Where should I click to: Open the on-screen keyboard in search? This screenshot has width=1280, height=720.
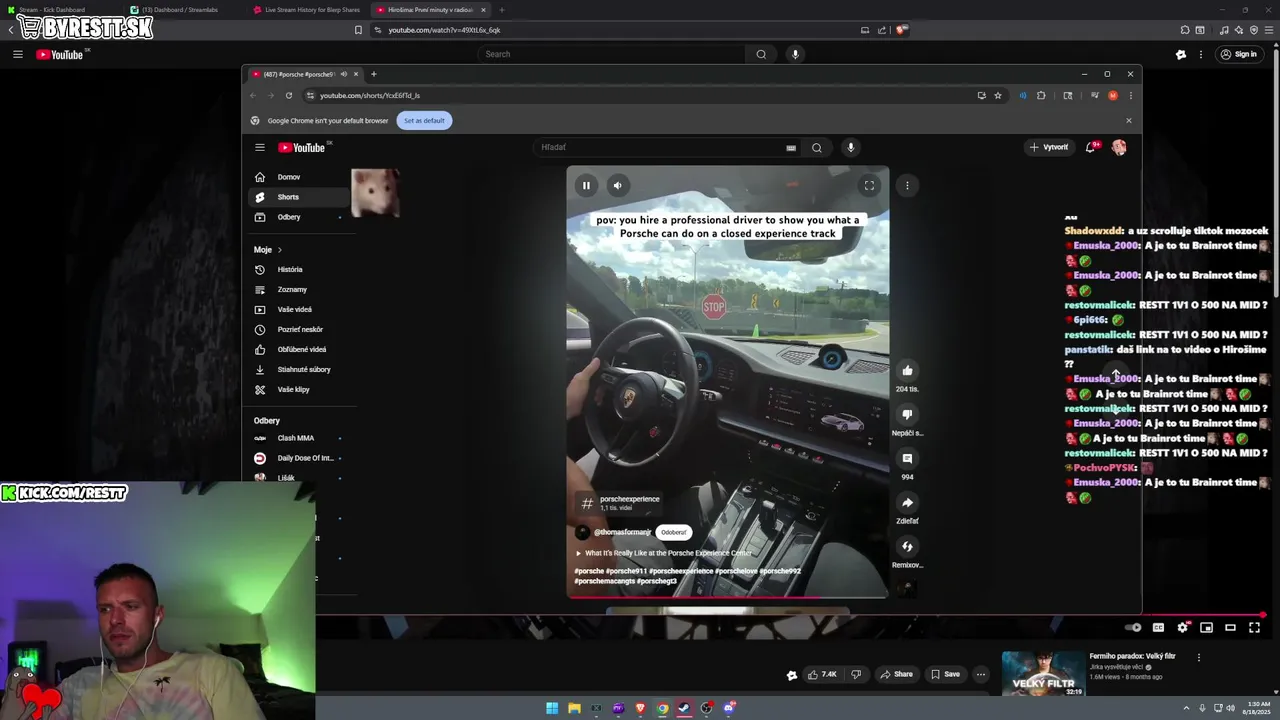(791, 148)
